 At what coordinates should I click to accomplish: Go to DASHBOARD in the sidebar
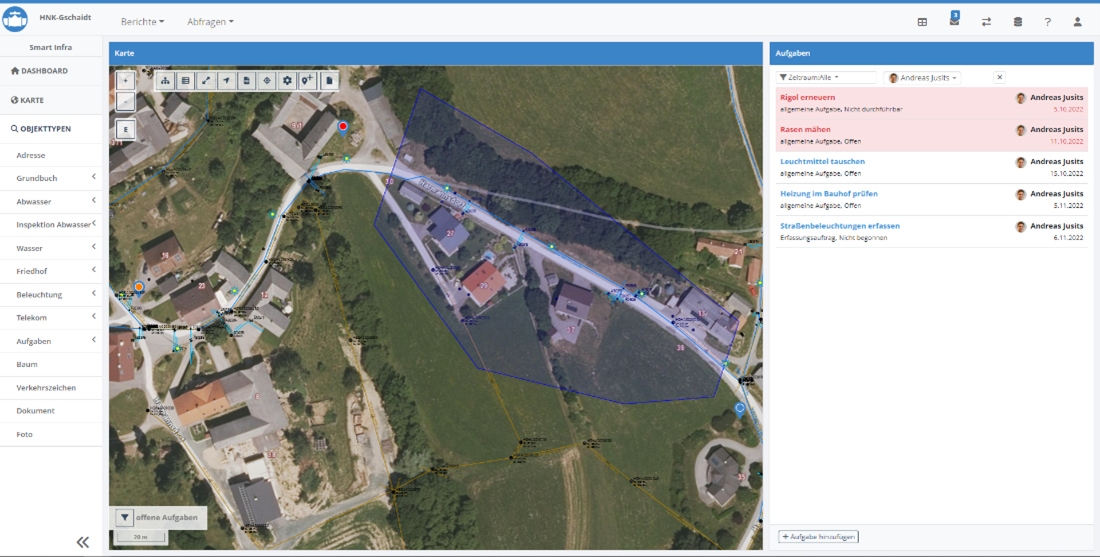coord(39,71)
